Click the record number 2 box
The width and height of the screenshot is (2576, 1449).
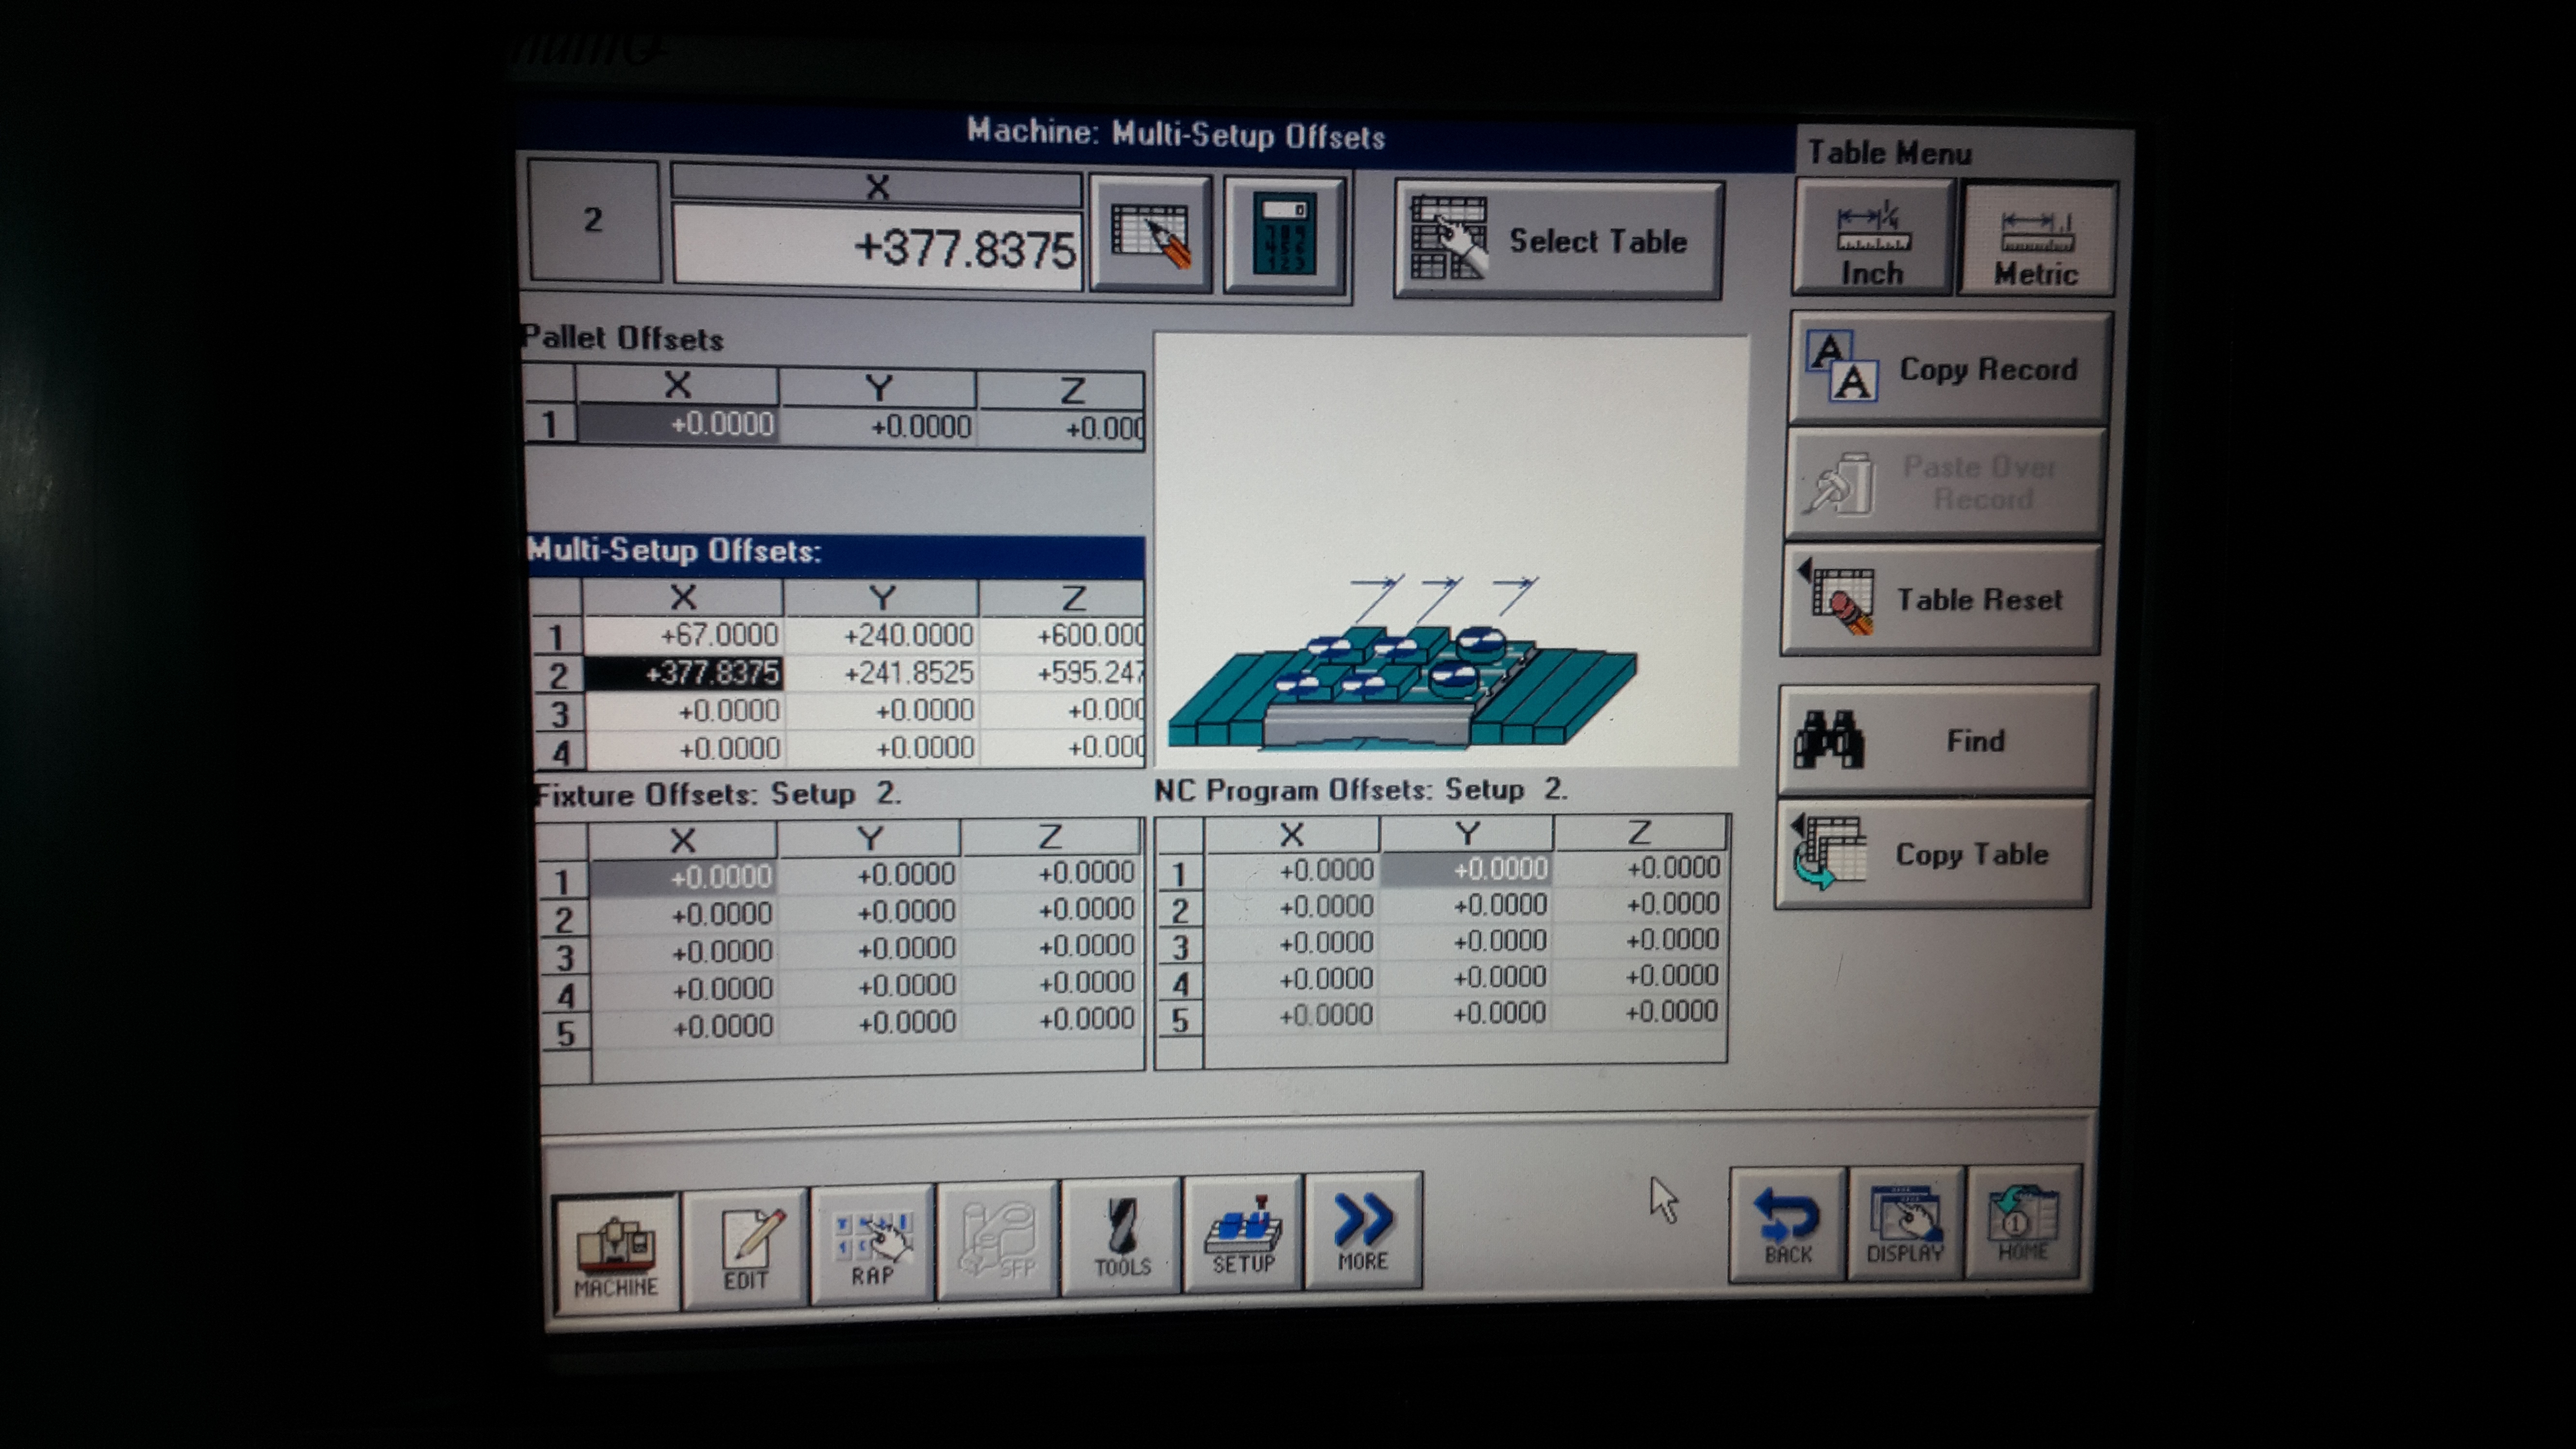(593, 220)
